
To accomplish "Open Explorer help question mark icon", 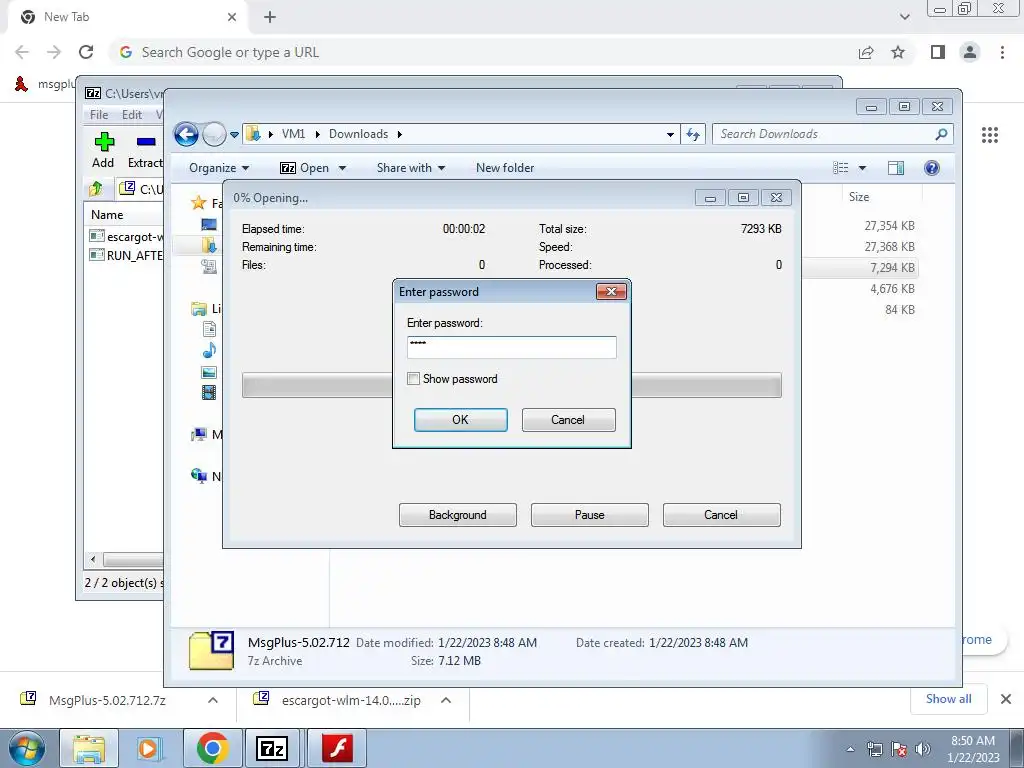I will (x=932, y=168).
